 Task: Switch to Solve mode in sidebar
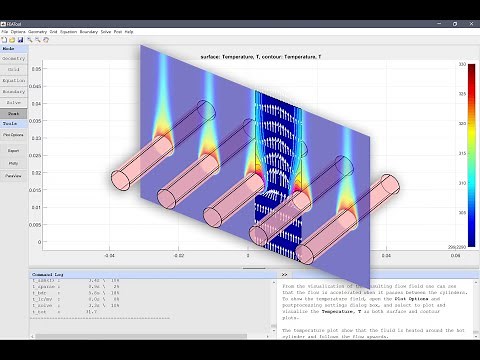tap(14, 102)
